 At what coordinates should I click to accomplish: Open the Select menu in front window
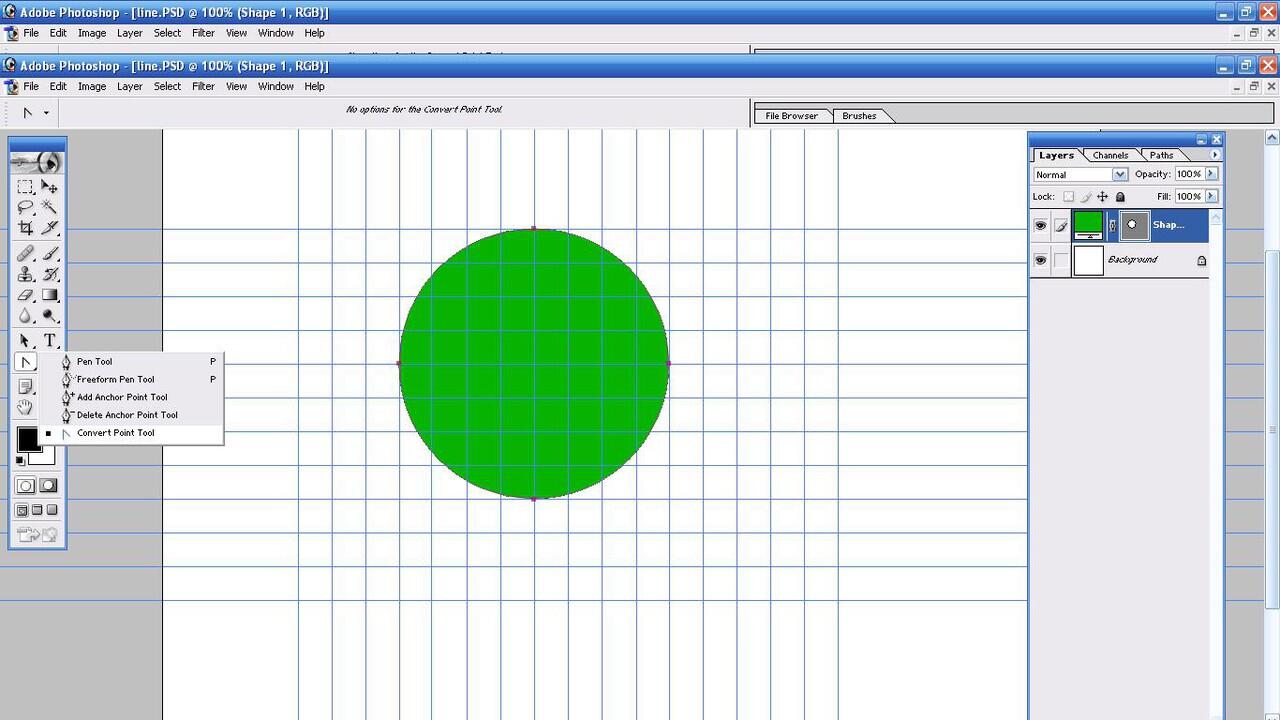pos(167,86)
